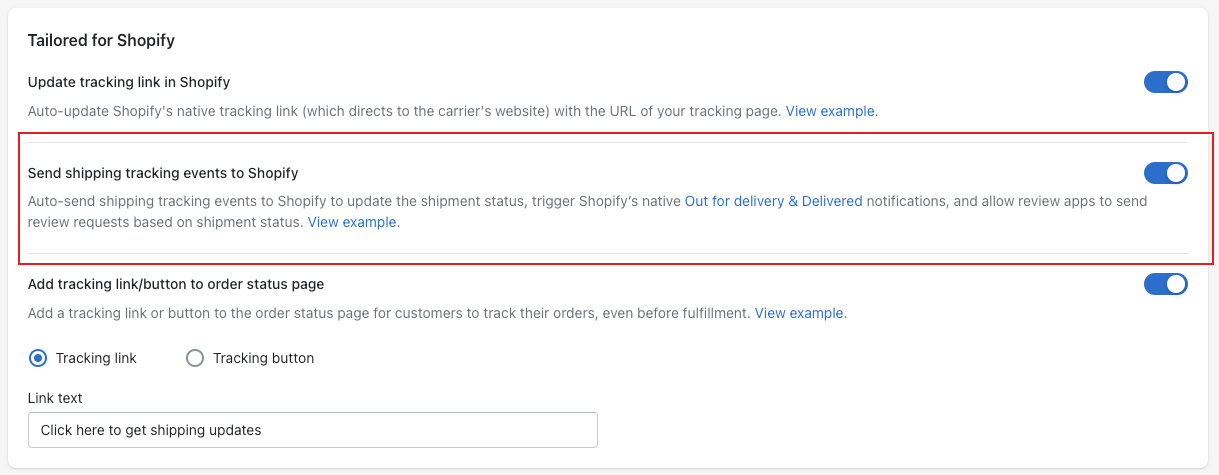
Task: Click 'Add tracking link/button to order status page' title
Action: 176,284
